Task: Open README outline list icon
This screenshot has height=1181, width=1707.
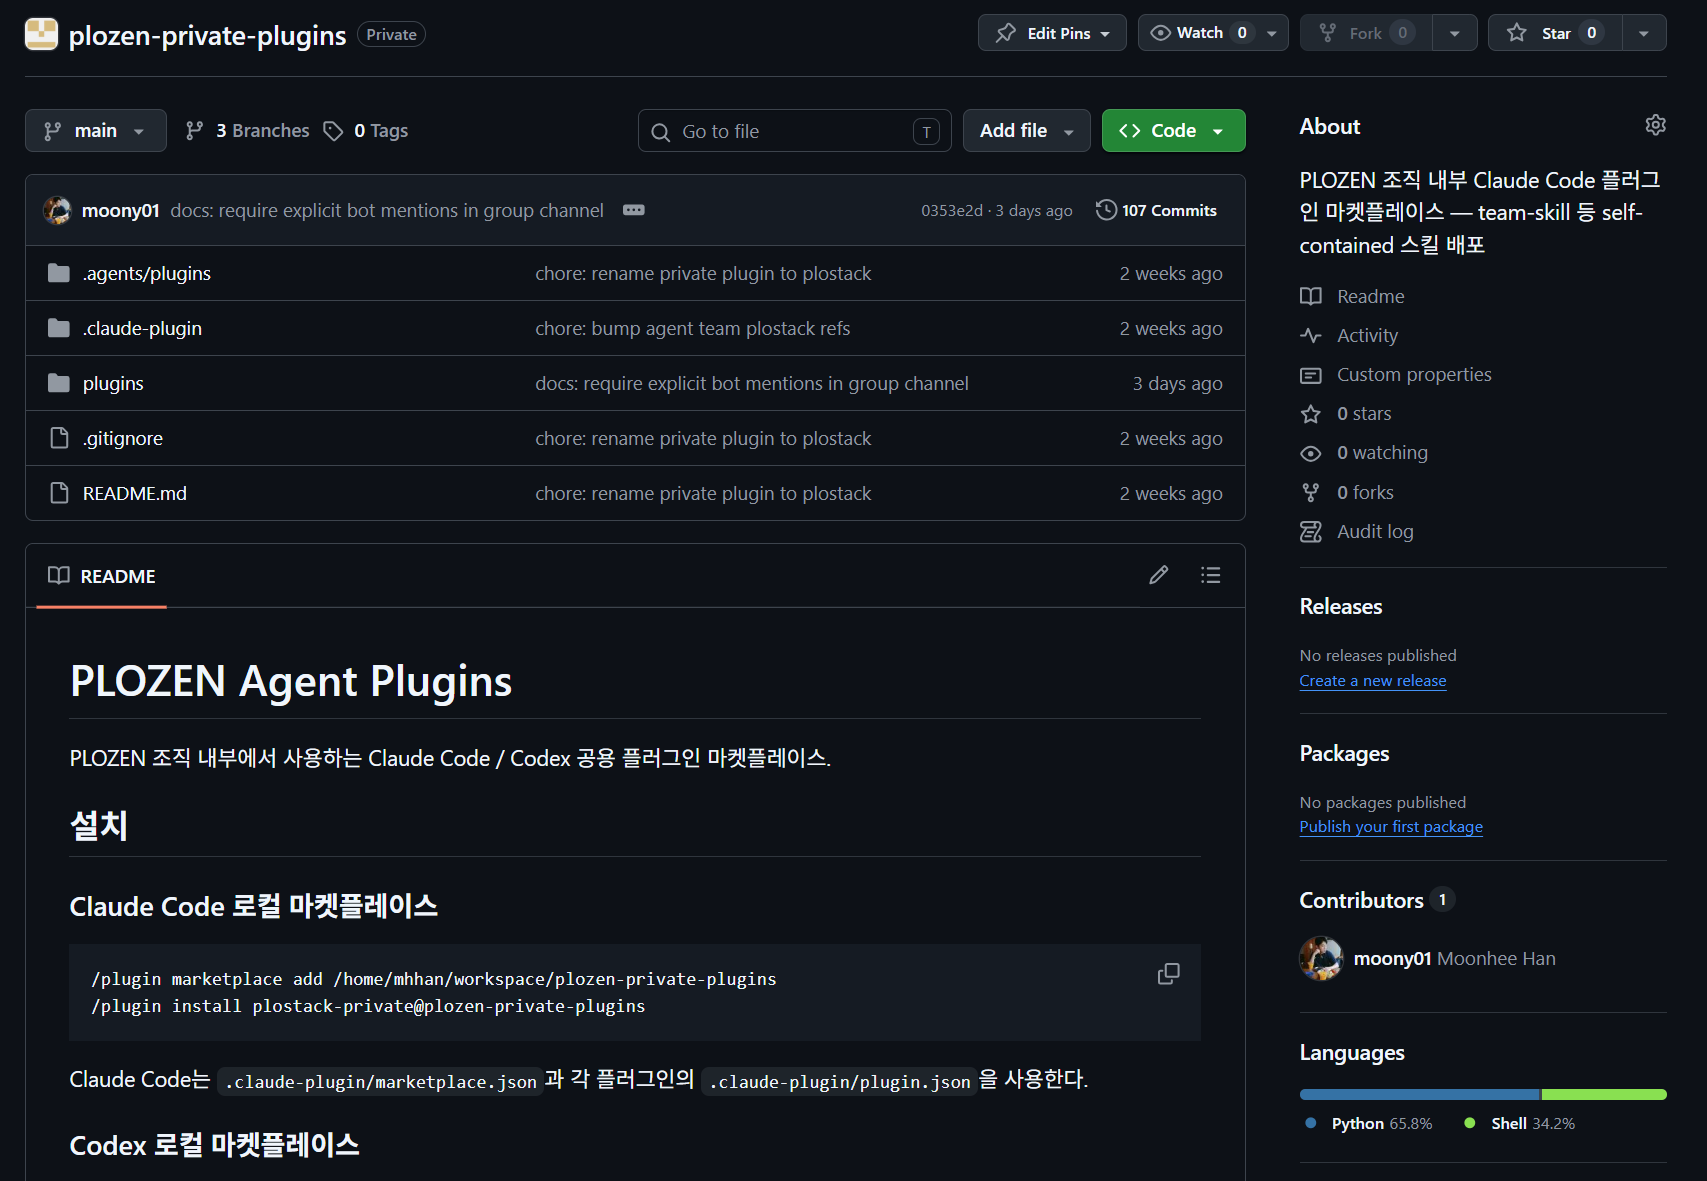Action: (x=1210, y=575)
